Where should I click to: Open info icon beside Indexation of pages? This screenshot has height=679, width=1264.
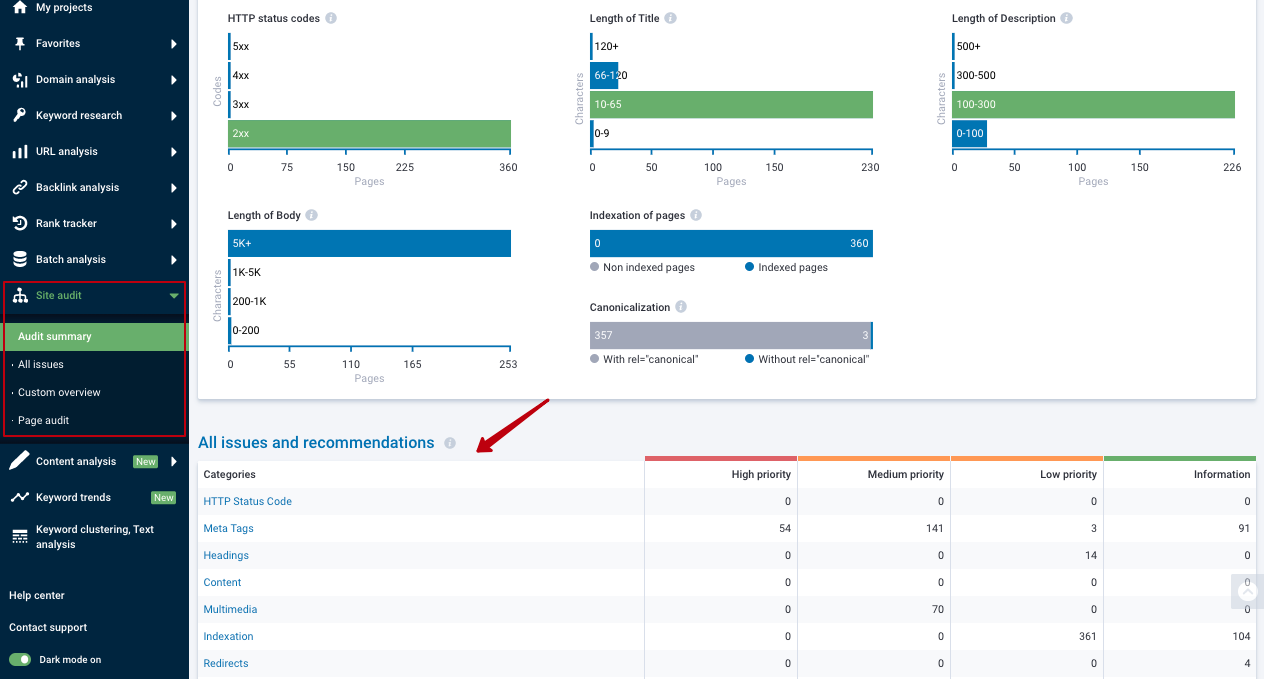[x=696, y=215]
